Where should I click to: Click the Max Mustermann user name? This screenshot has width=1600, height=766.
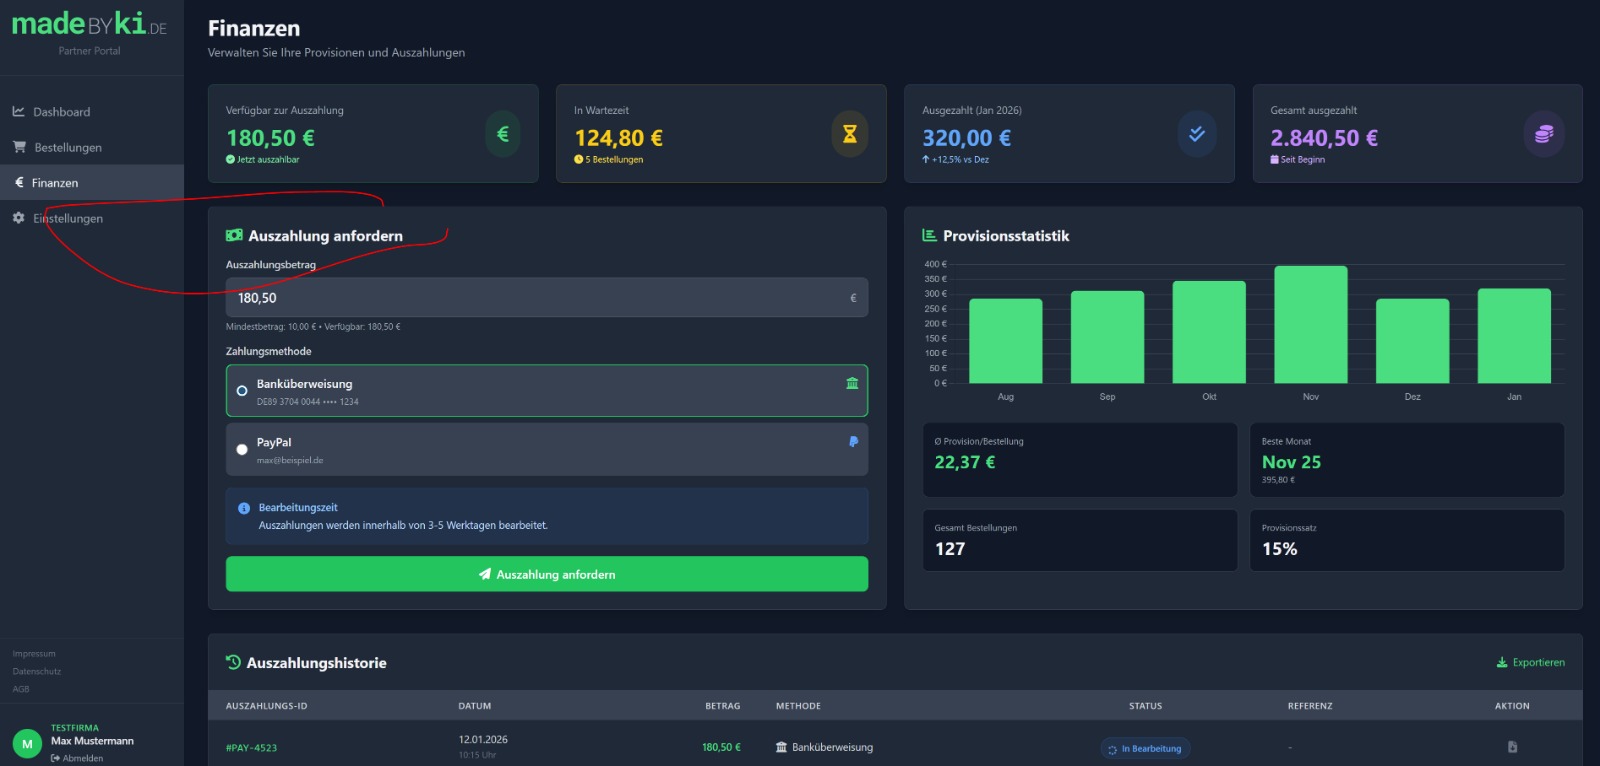pyautogui.click(x=92, y=741)
